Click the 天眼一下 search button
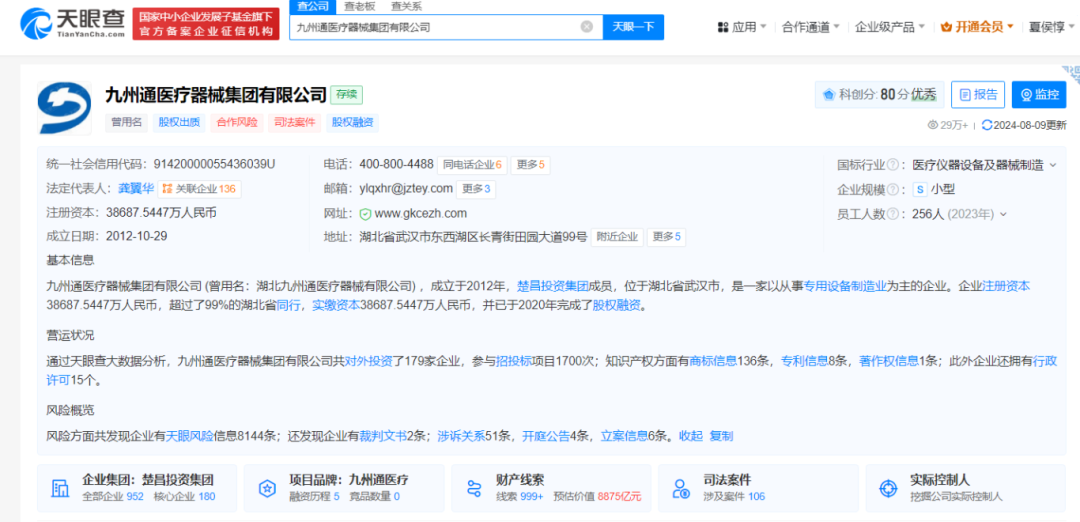The width and height of the screenshot is (1080, 522). [633, 27]
